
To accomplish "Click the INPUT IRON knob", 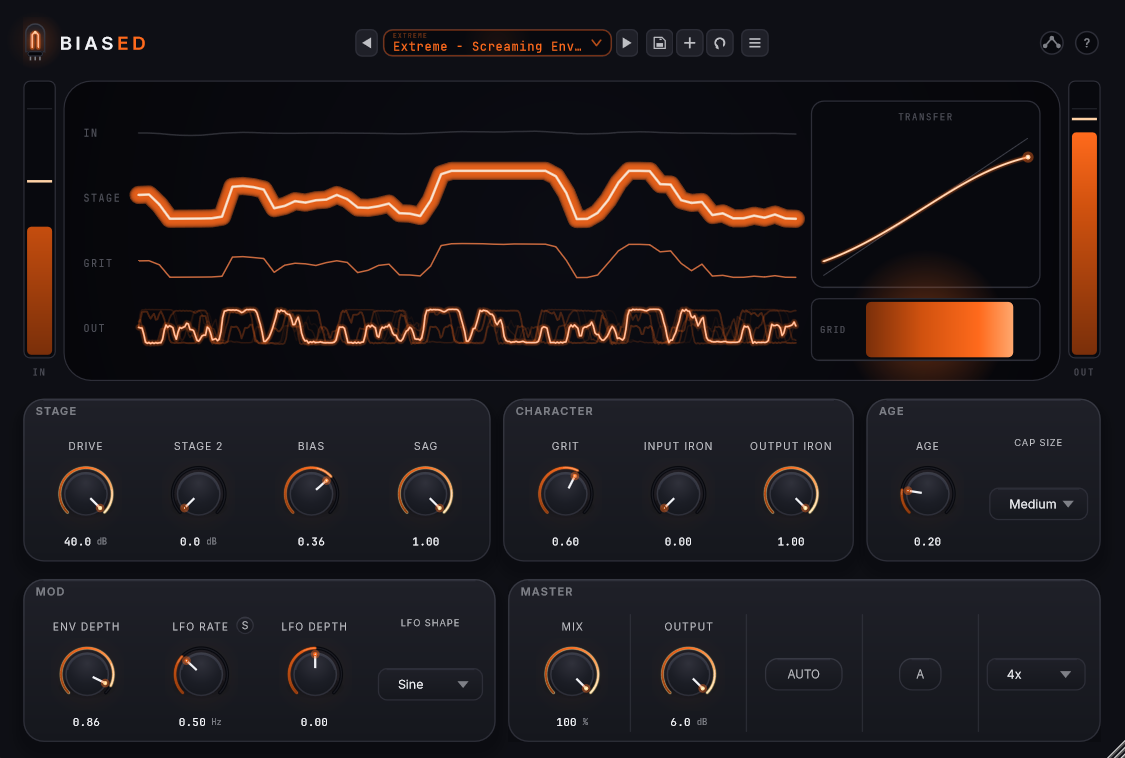I will click(678, 493).
